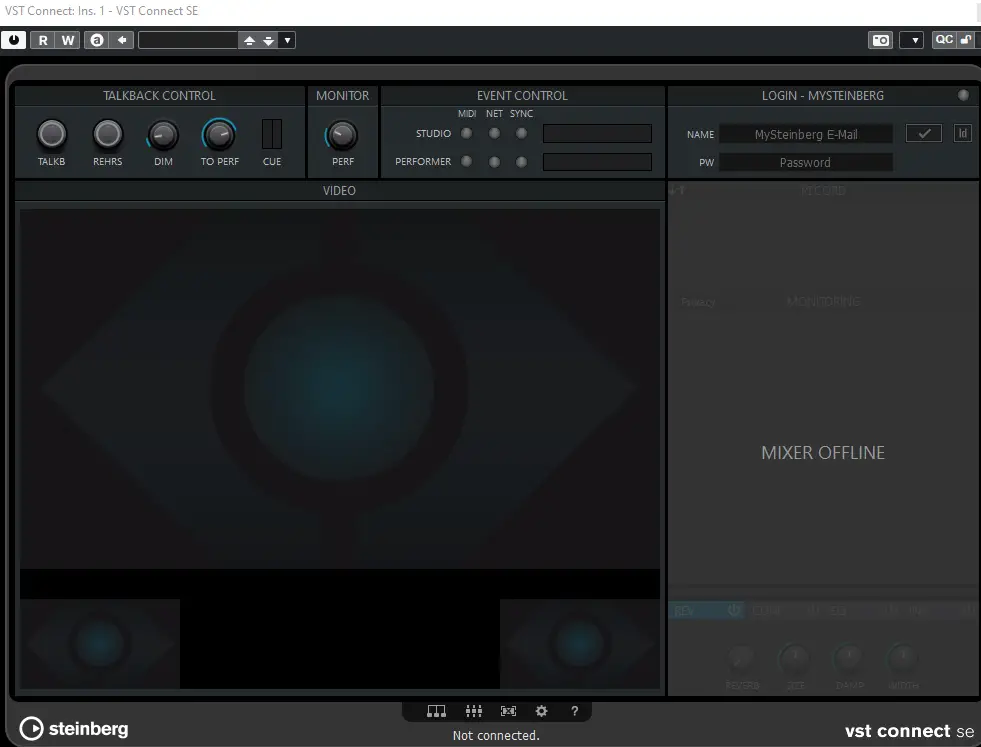Screen dimensions: 981x747
Task: Click the QC quick controls button
Action: pyautogui.click(x=943, y=40)
